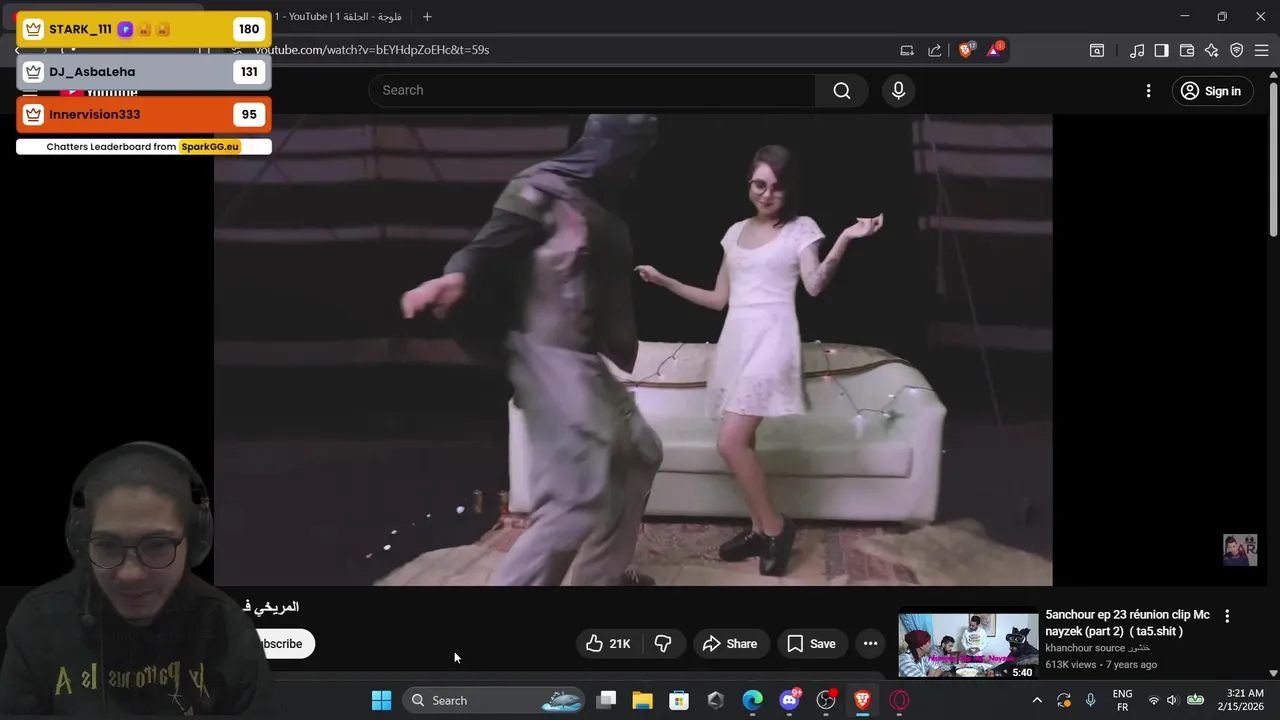Open Brave main hamburger menu
The height and width of the screenshot is (720, 1280).
pyautogui.click(x=1262, y=50)
